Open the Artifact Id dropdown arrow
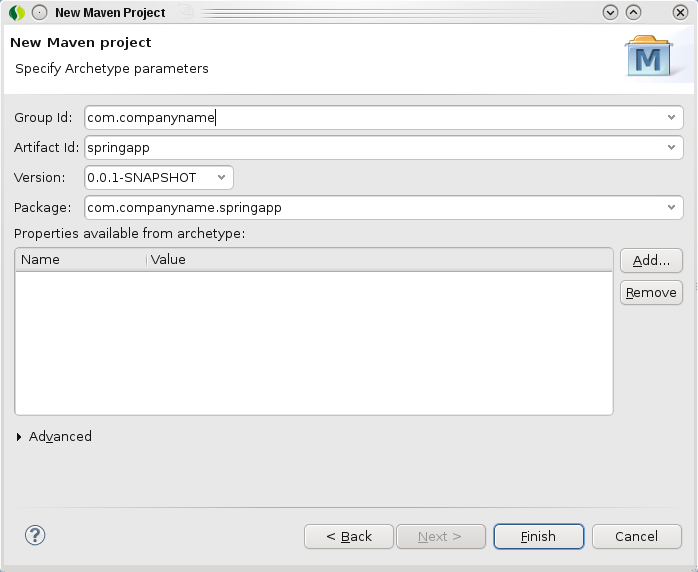 (671, 147)
